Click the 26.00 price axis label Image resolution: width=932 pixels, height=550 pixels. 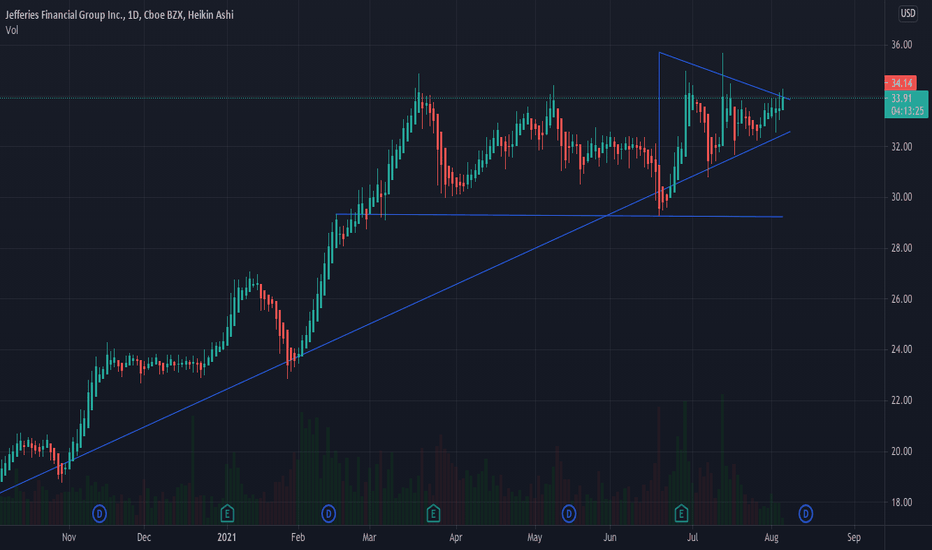tap(902, 299)
